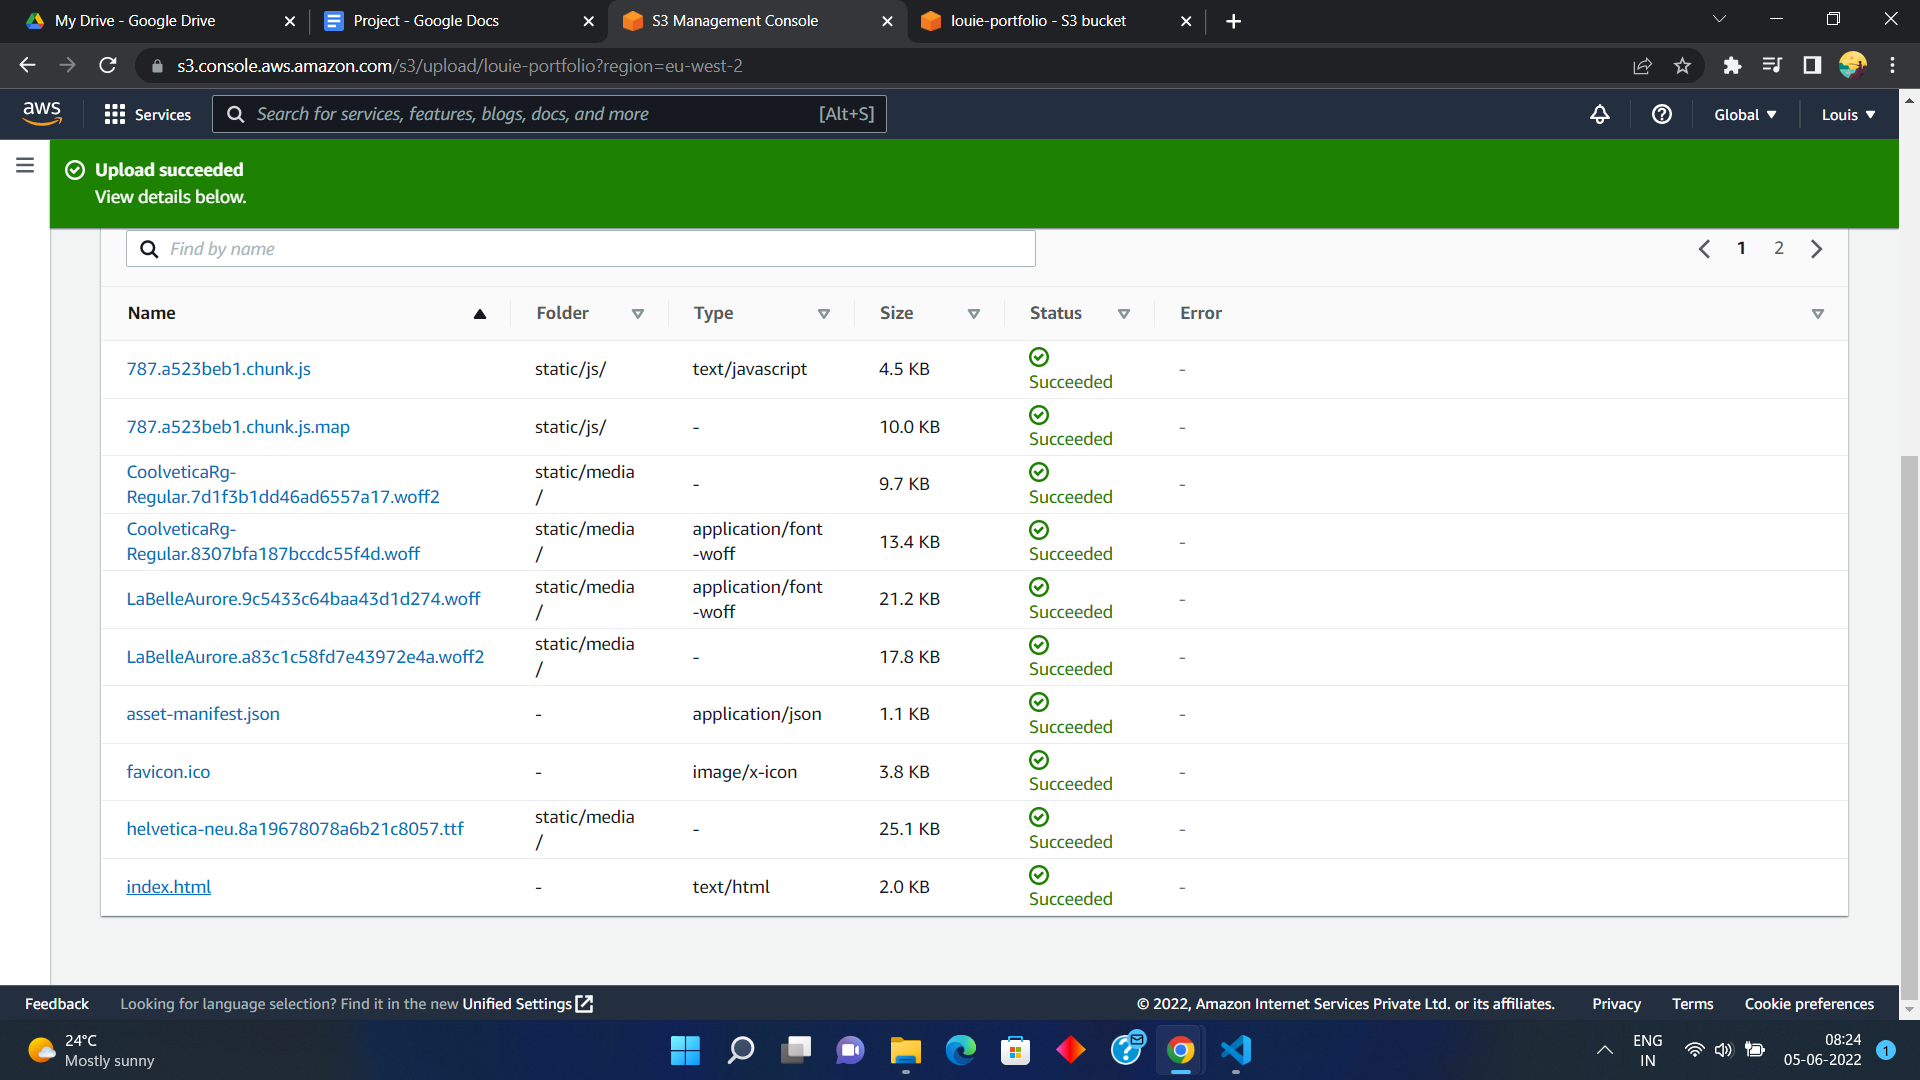Open the Global region dropdown

point(1745,115)
